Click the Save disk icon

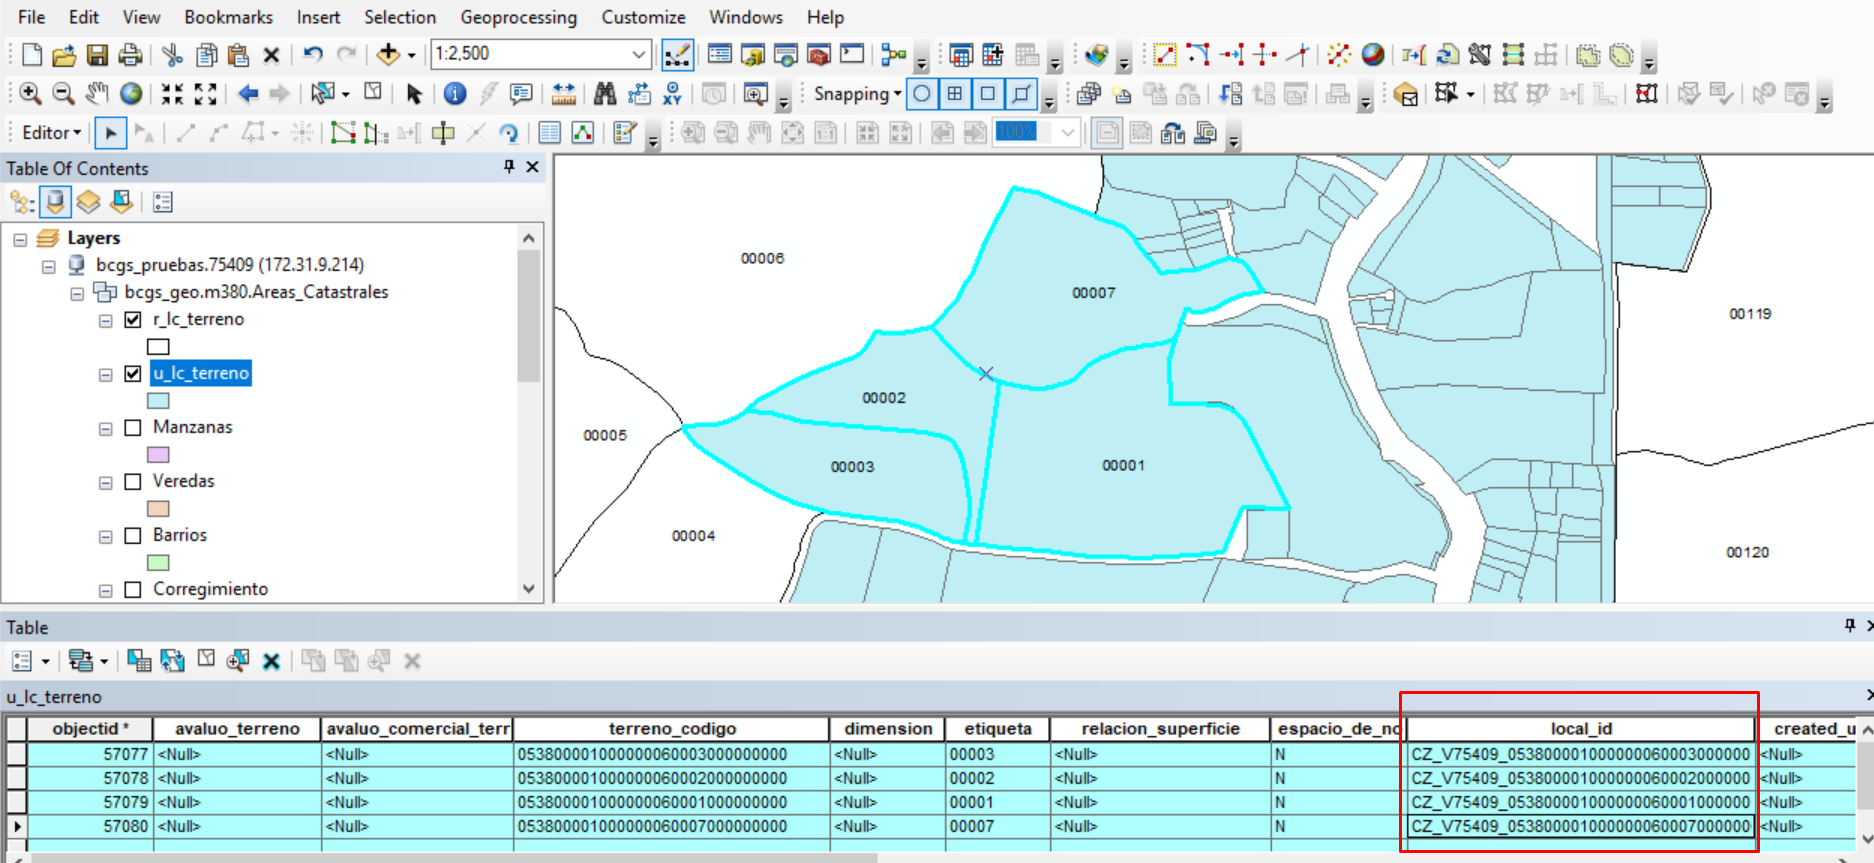(x=97, y=54)
